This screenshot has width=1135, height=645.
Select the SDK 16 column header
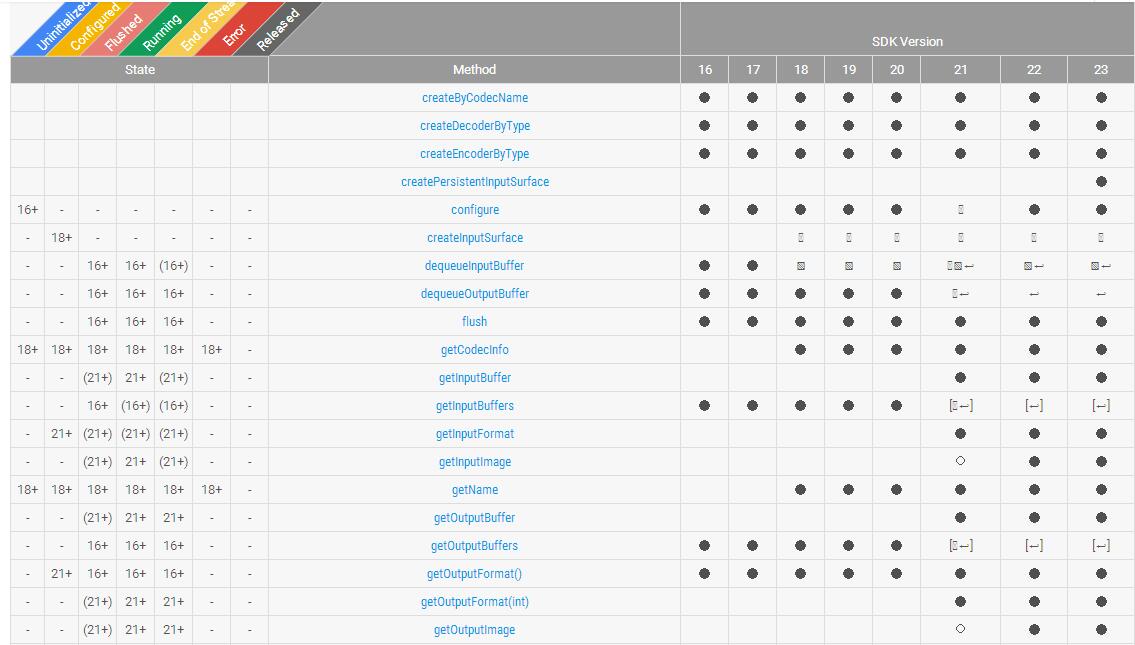(x=705, y=69)
